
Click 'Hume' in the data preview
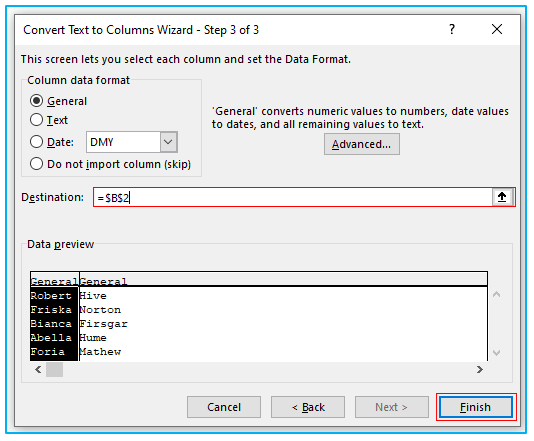point(93,337)
